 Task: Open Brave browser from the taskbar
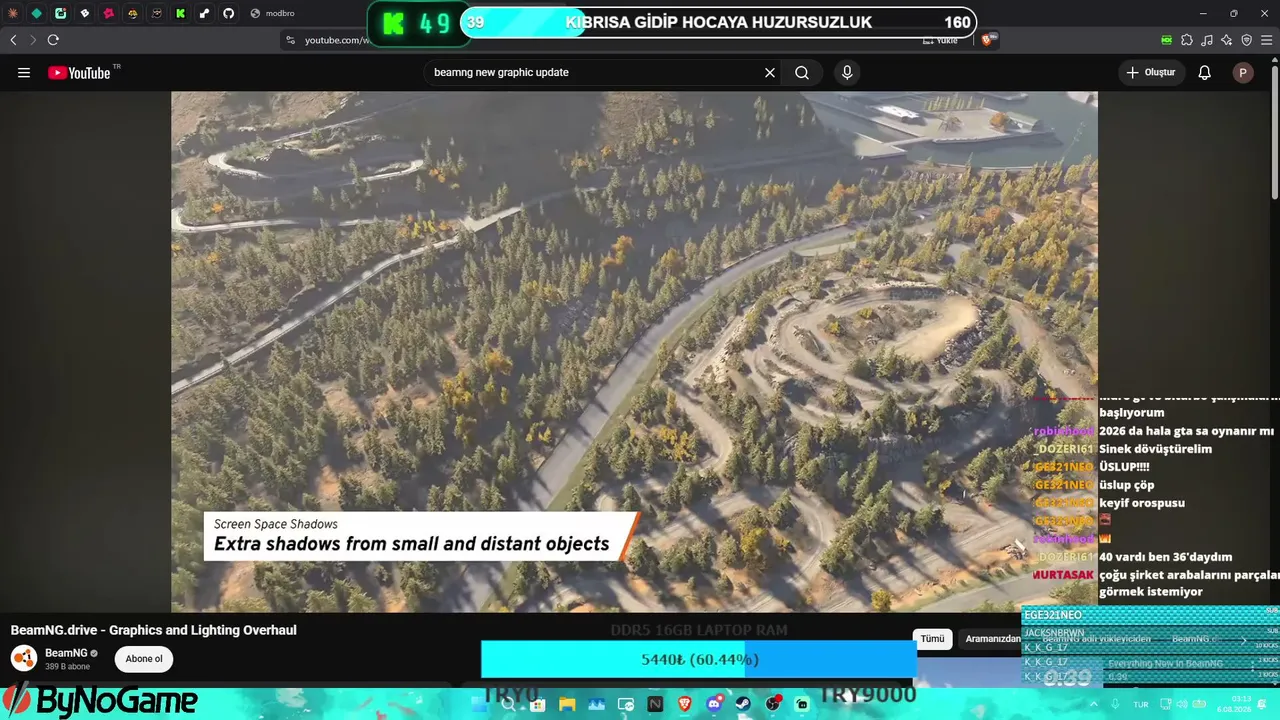pyautogui.click(x=684, y=704)
